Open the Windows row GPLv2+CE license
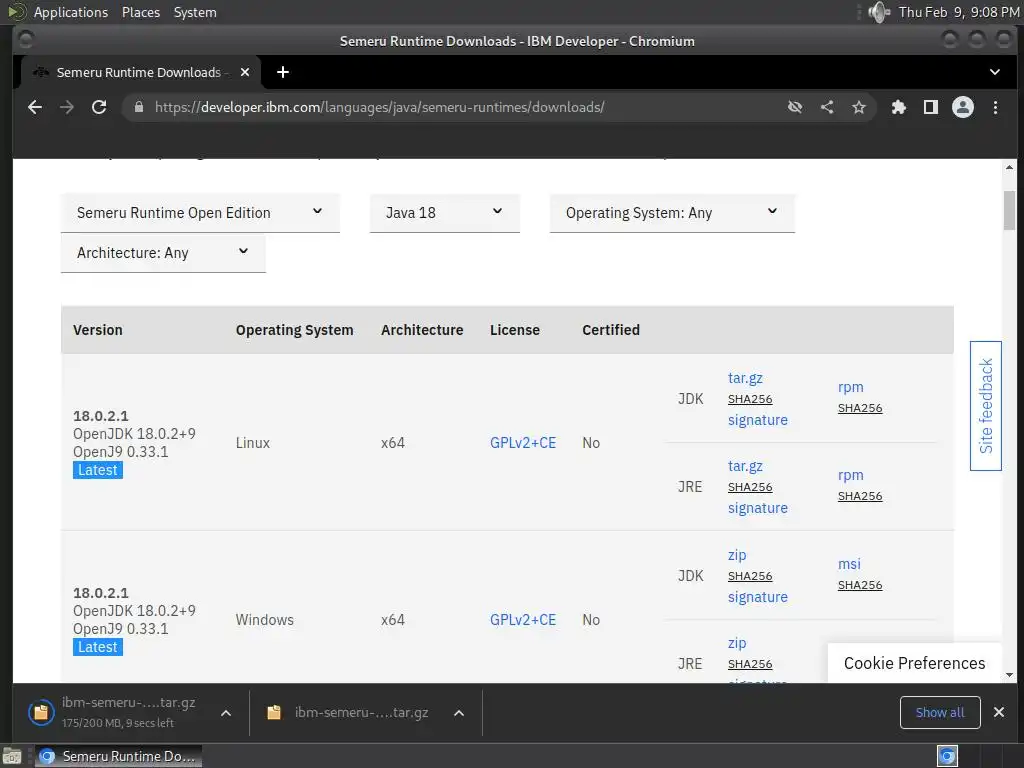 (522, 620)
